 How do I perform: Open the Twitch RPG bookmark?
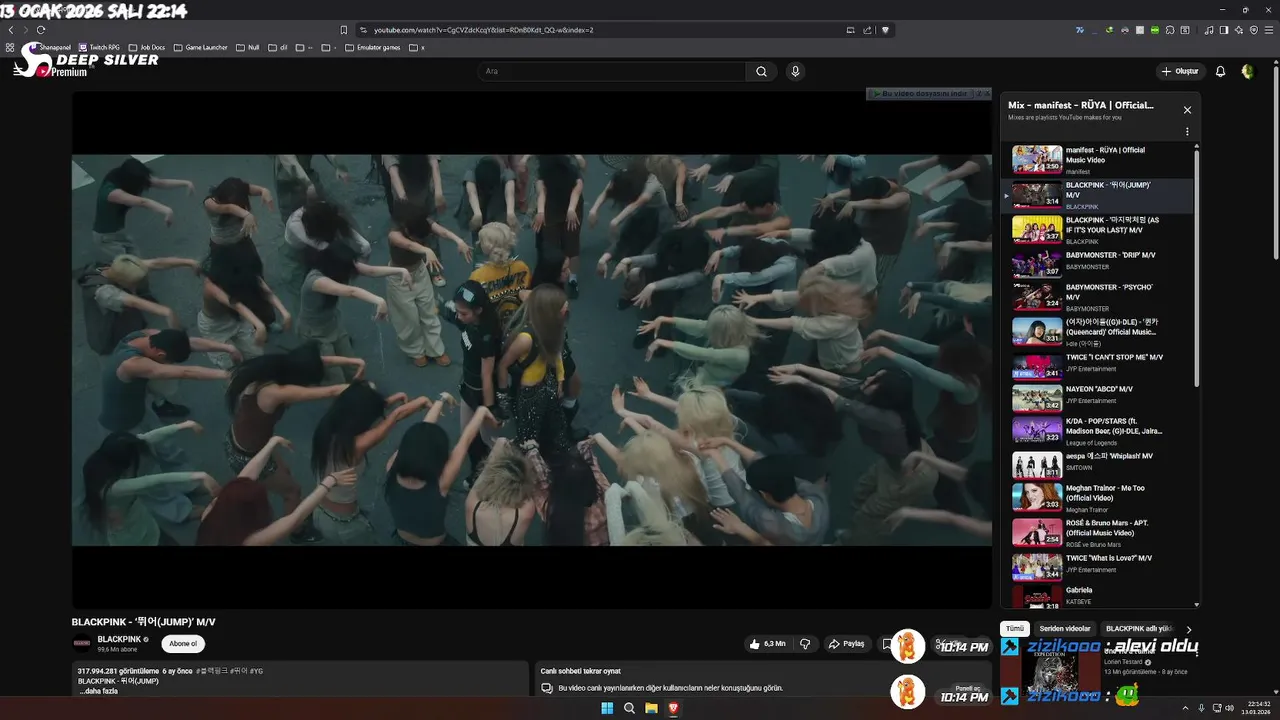(x=99, y=47)
